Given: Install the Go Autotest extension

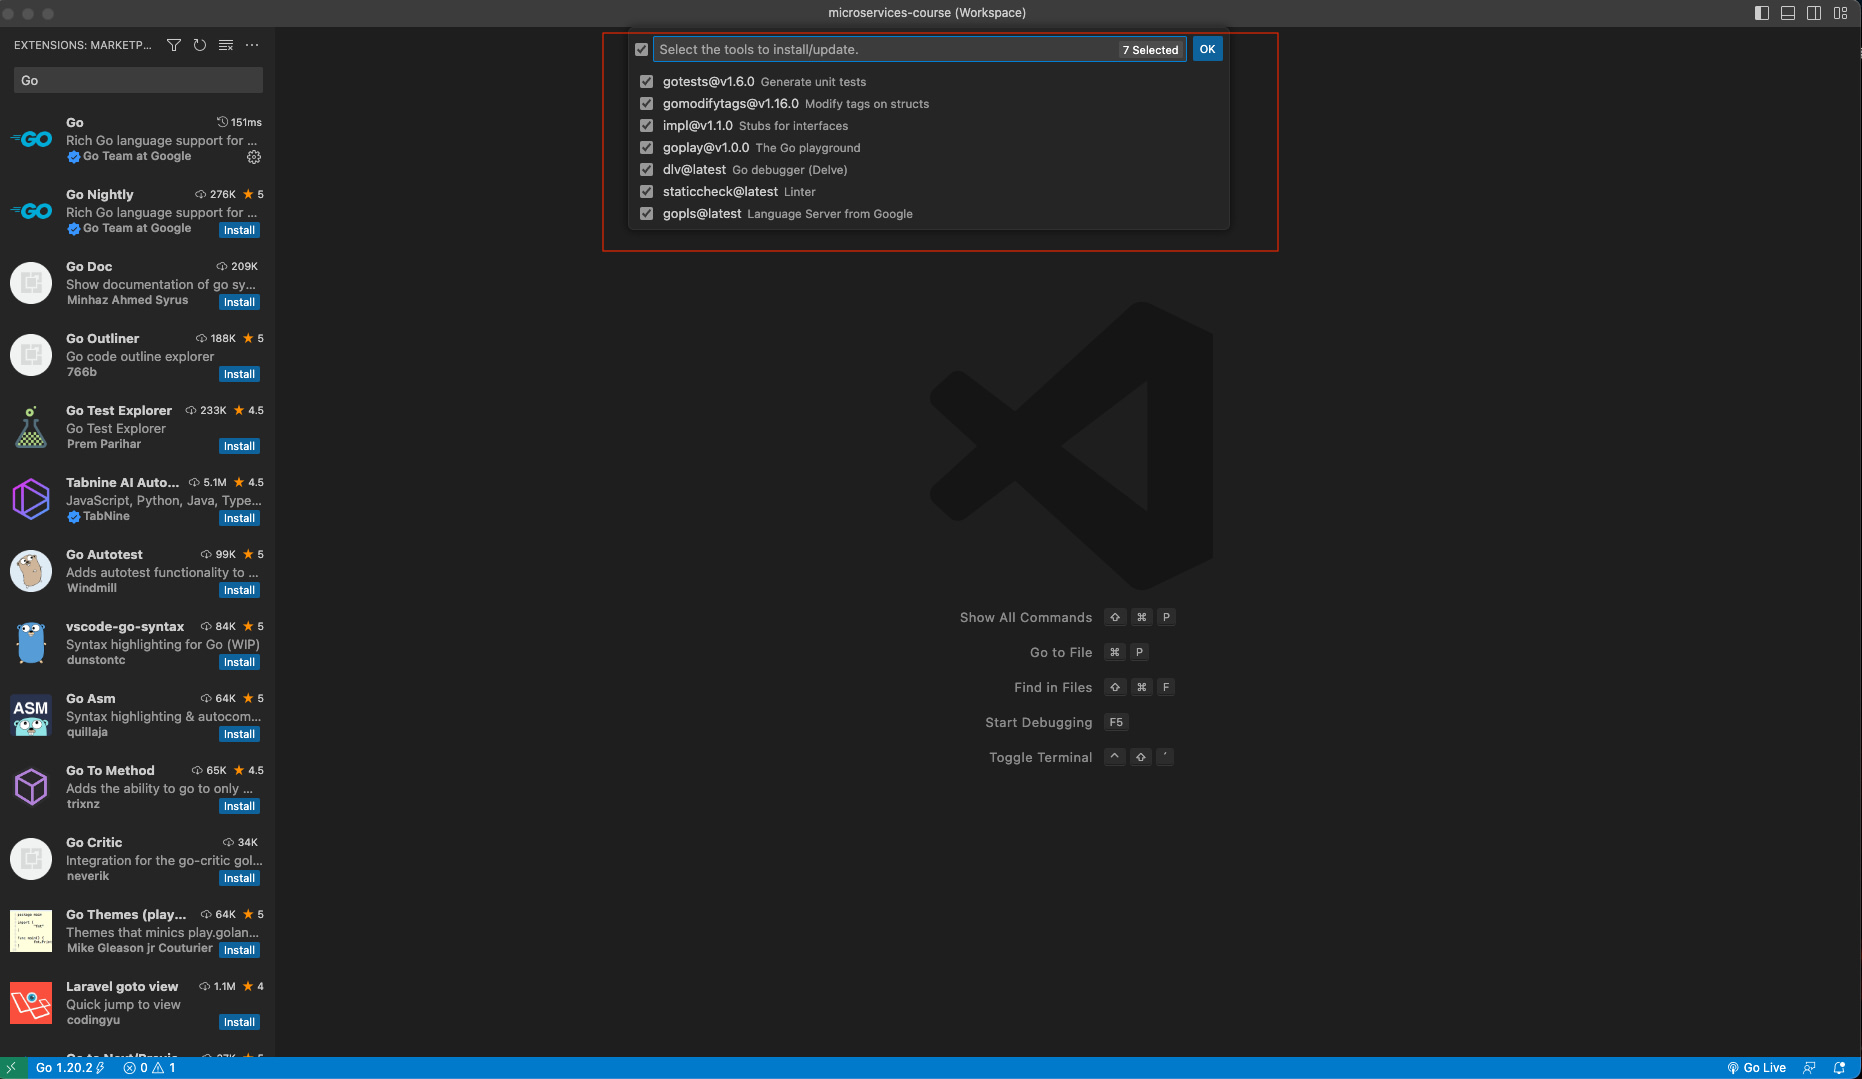Looking at the screenshot, I should 239,590.
